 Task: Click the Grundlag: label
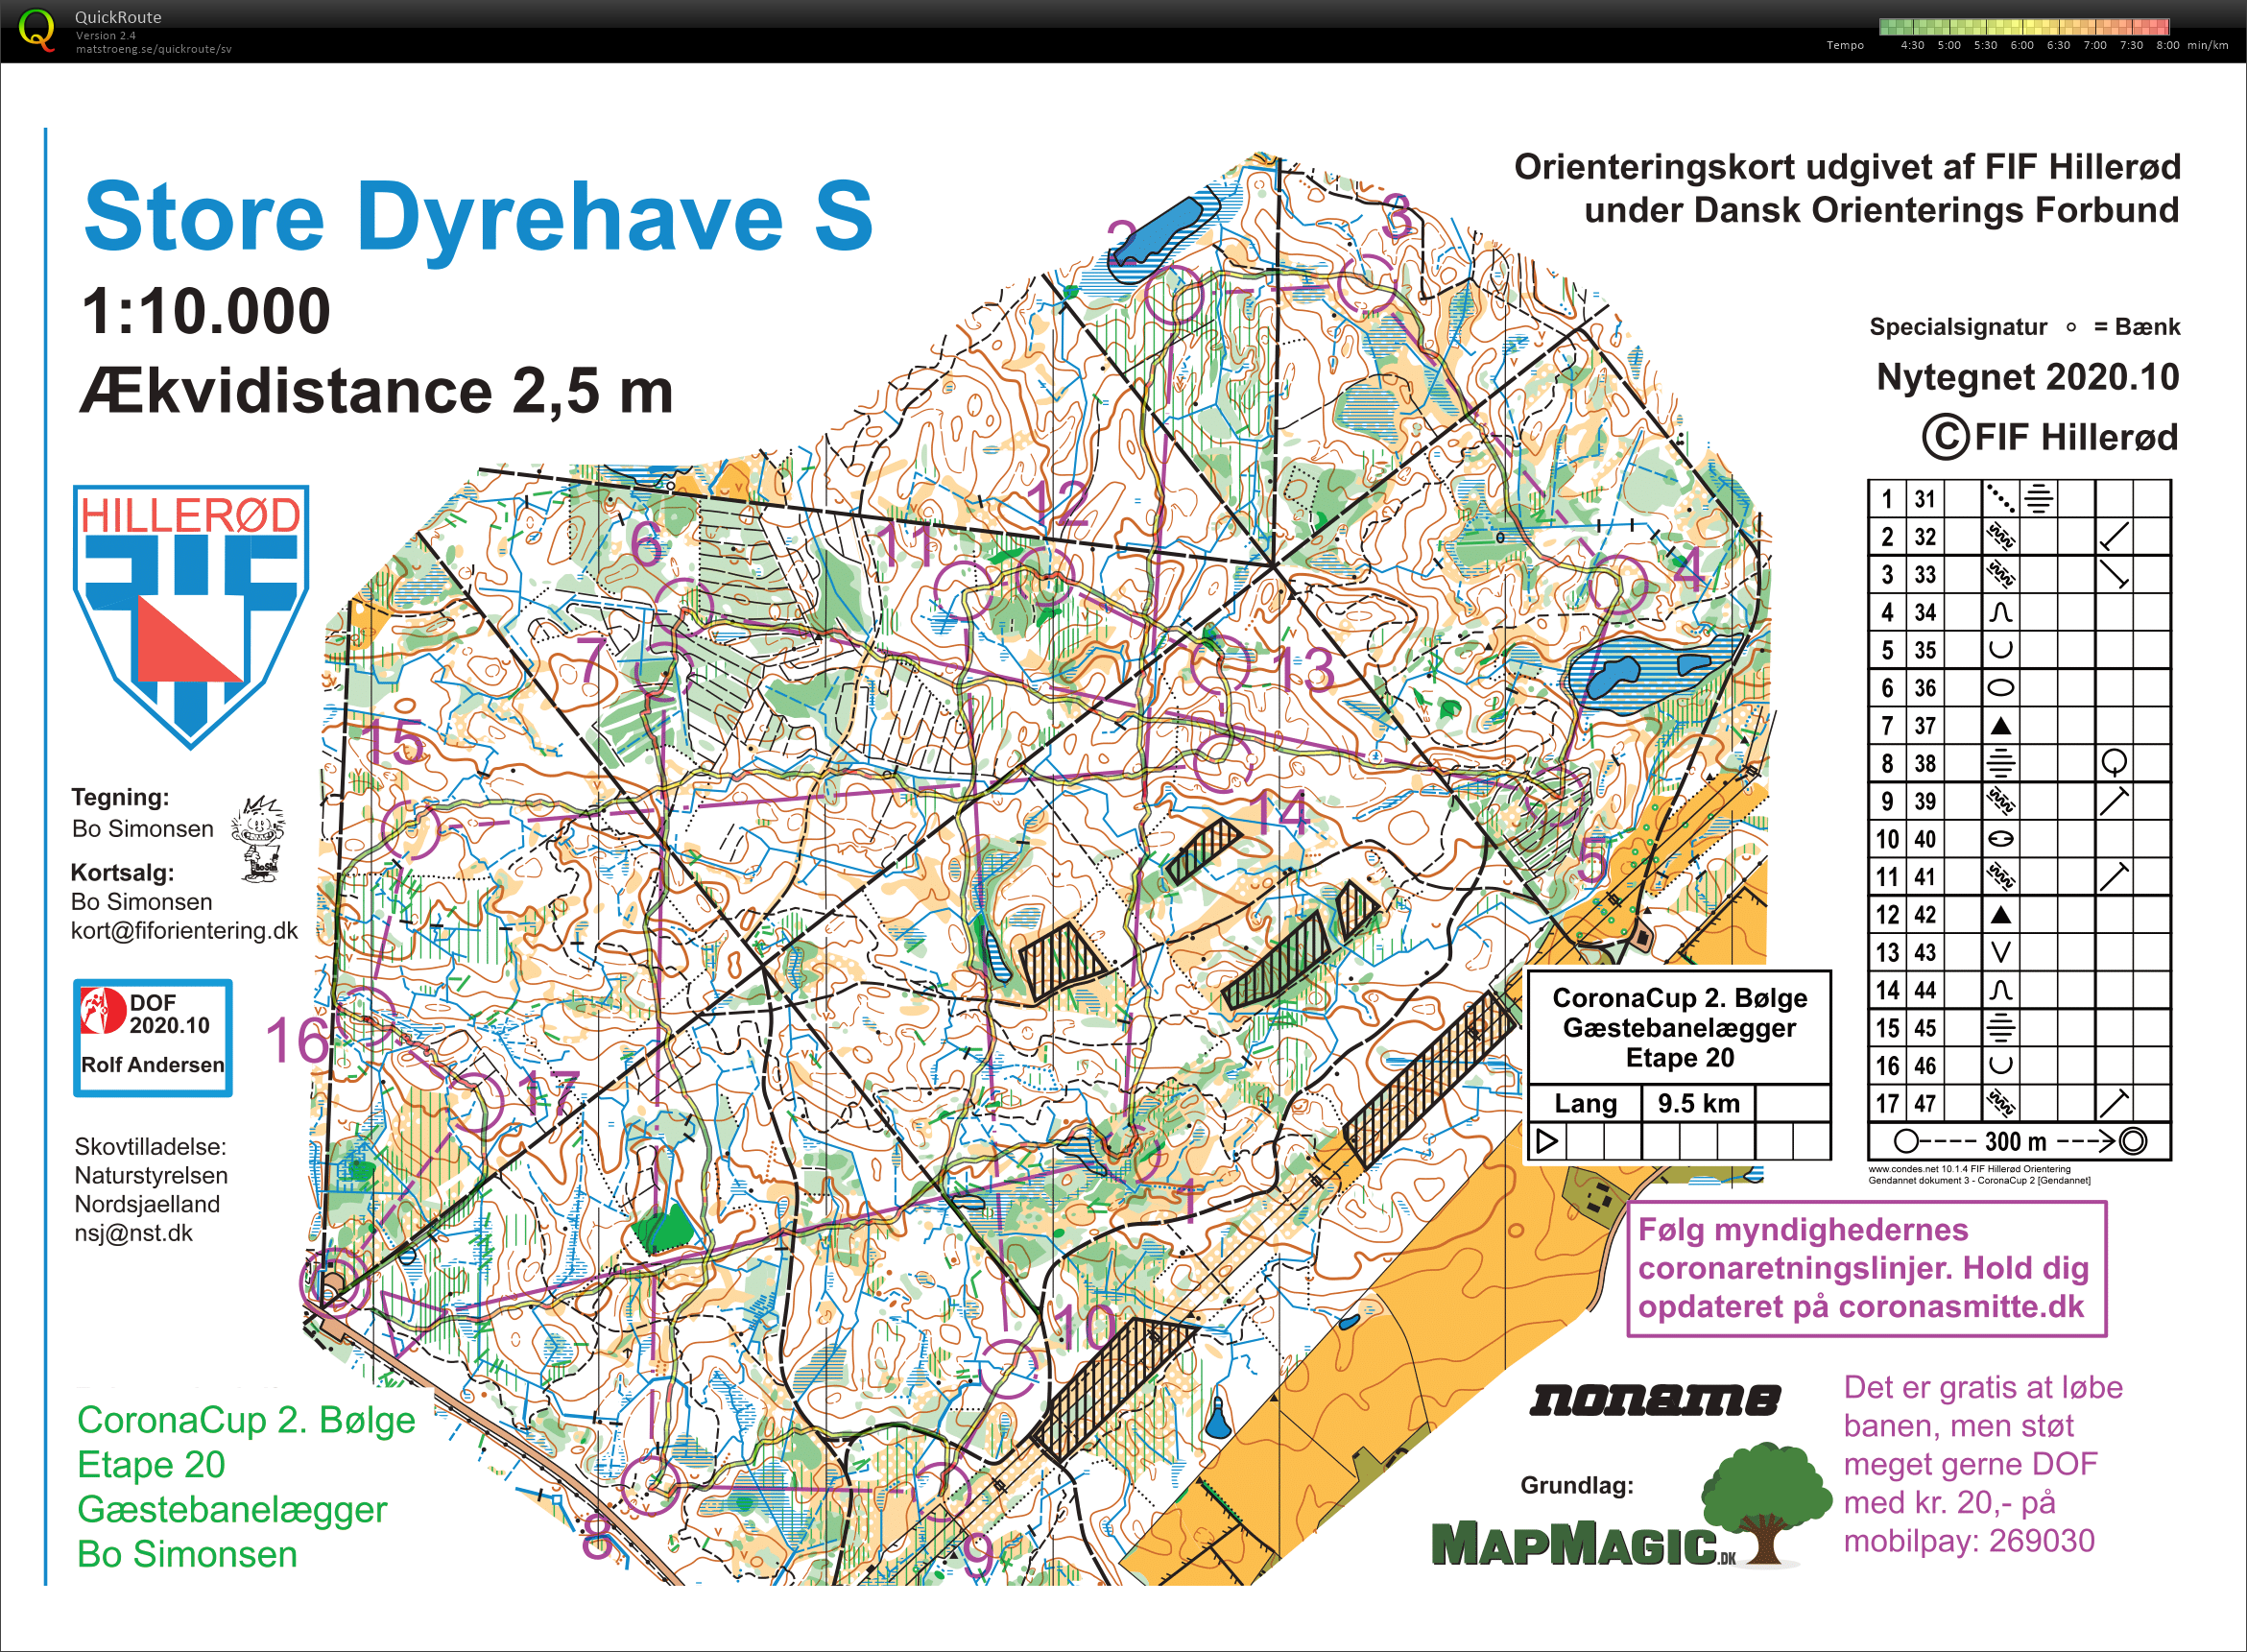(x=1577, y=1485)
